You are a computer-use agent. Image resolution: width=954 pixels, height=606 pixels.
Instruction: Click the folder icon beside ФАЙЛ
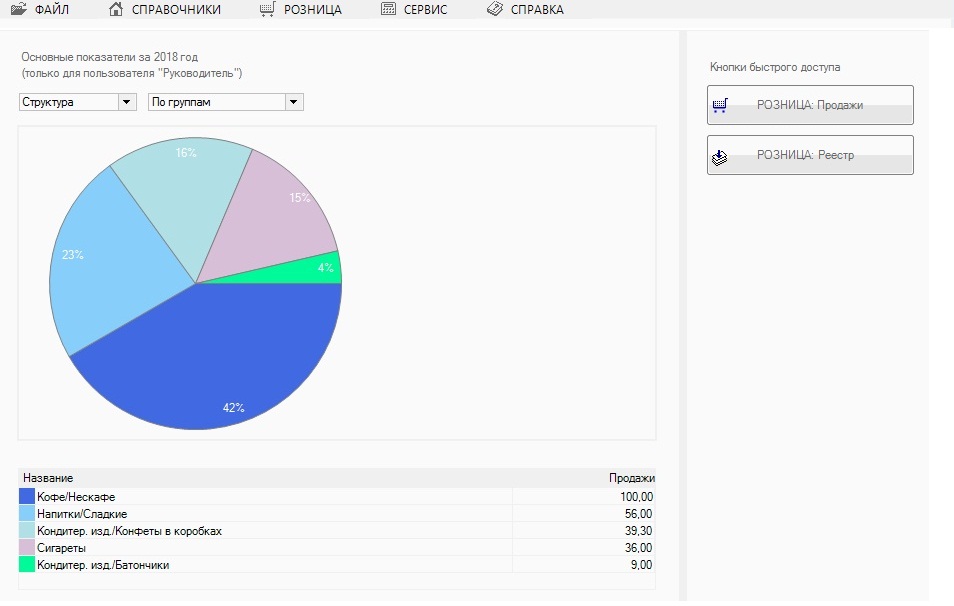pyautogui.click(x=18, y=10)
